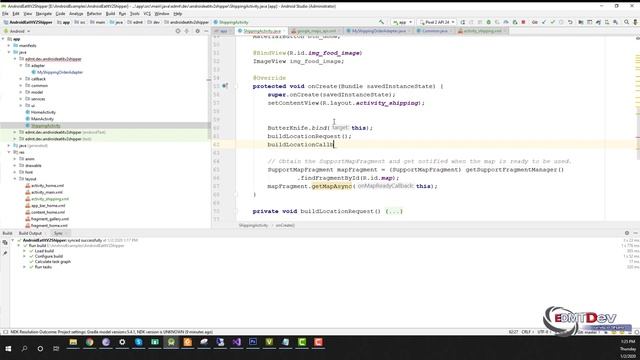The width and height of the screenshot is (640, 360).
Task: Open Photoshop from the taskbar
Action: 253,342
